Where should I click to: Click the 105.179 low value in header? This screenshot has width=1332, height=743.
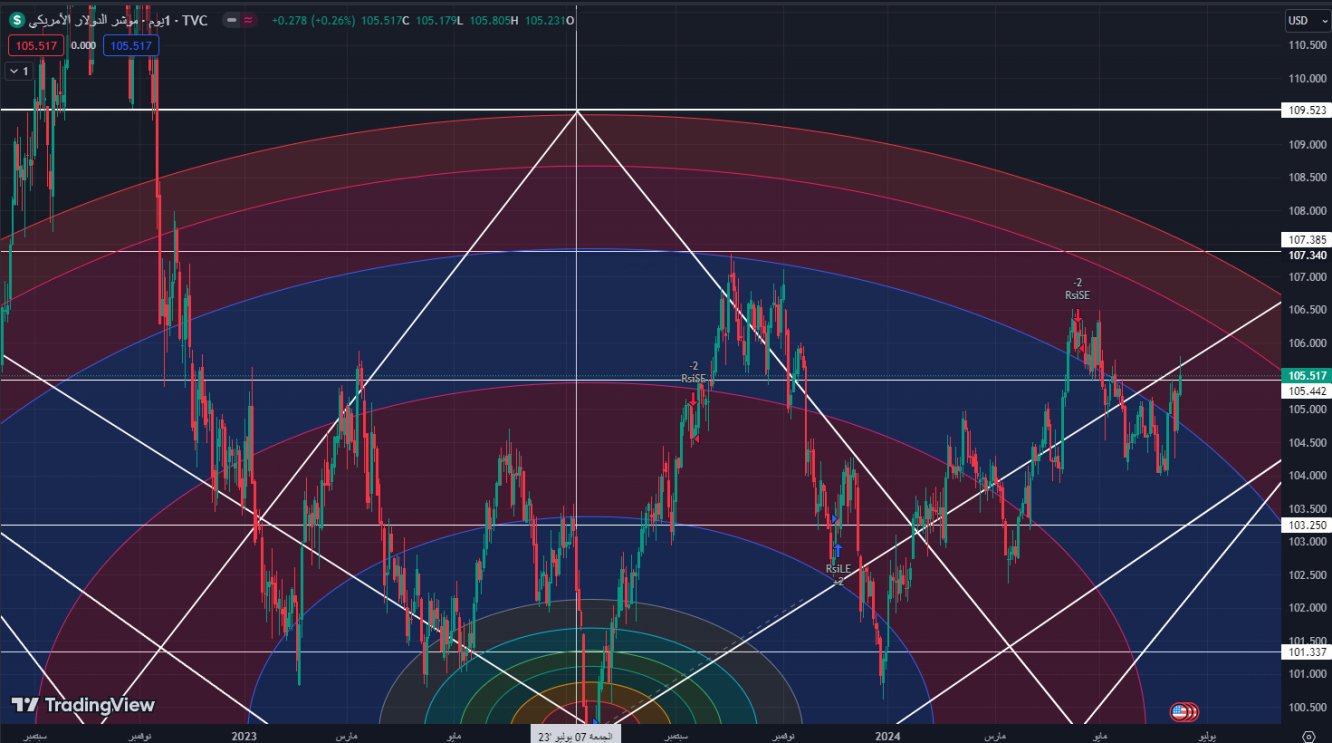438,20
